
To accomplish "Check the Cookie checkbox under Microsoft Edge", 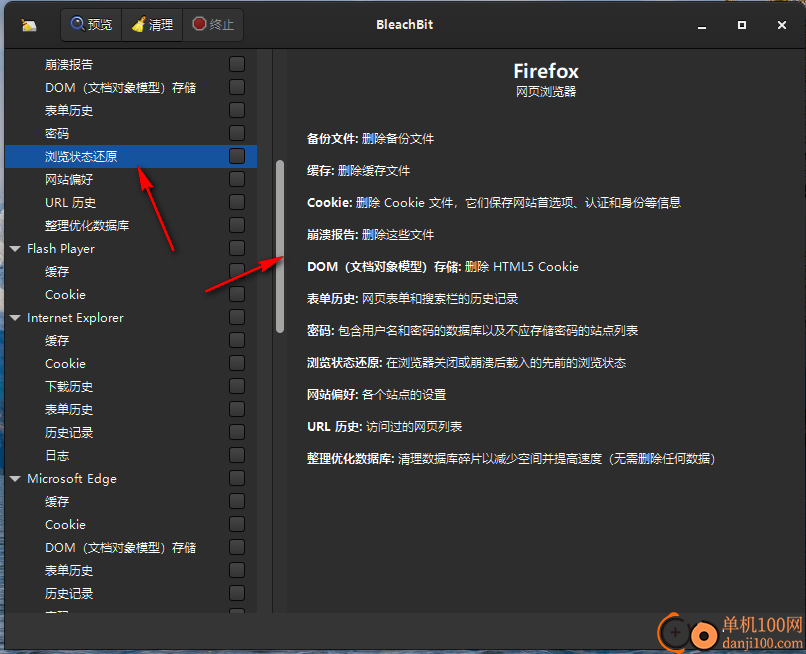I will [237, 523].
